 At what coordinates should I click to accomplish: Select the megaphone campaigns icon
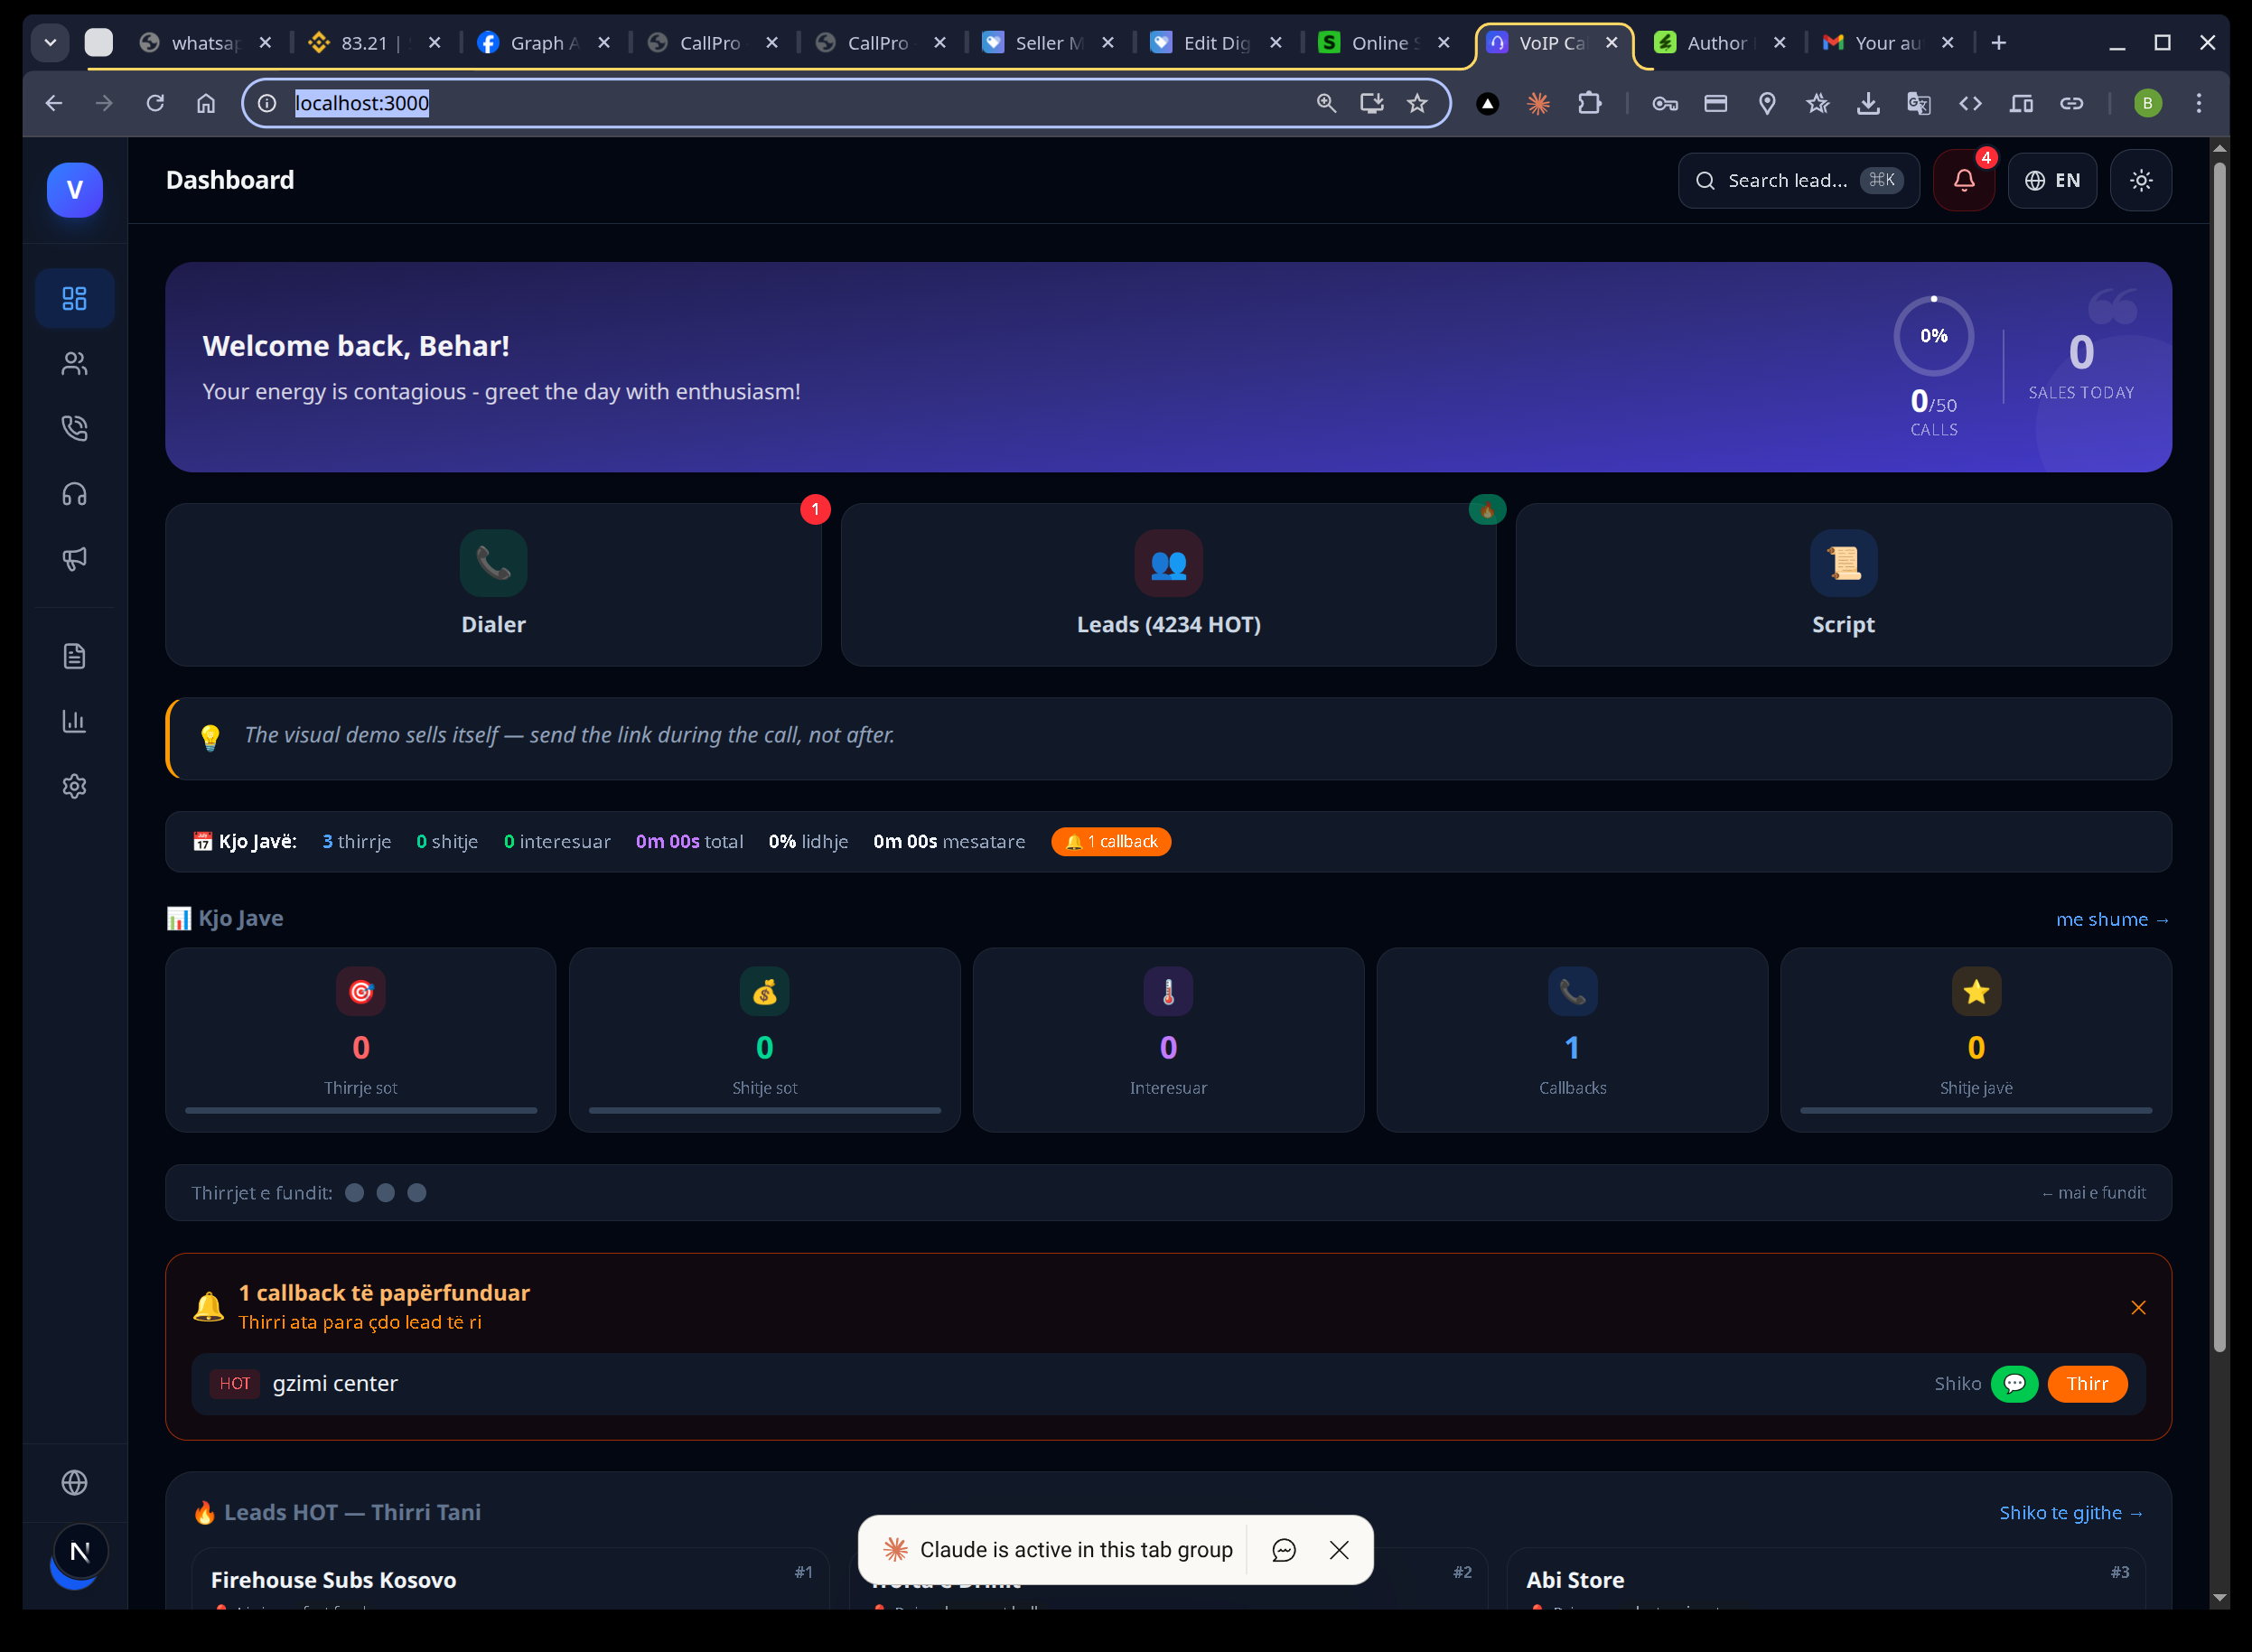(x=74, y=559)
